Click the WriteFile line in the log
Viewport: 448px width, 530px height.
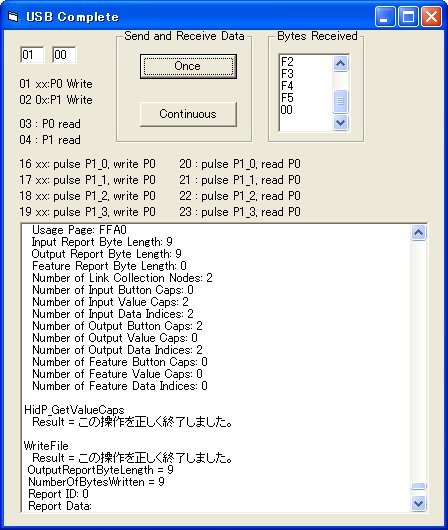pyautogui.click(x=46, y=446)
